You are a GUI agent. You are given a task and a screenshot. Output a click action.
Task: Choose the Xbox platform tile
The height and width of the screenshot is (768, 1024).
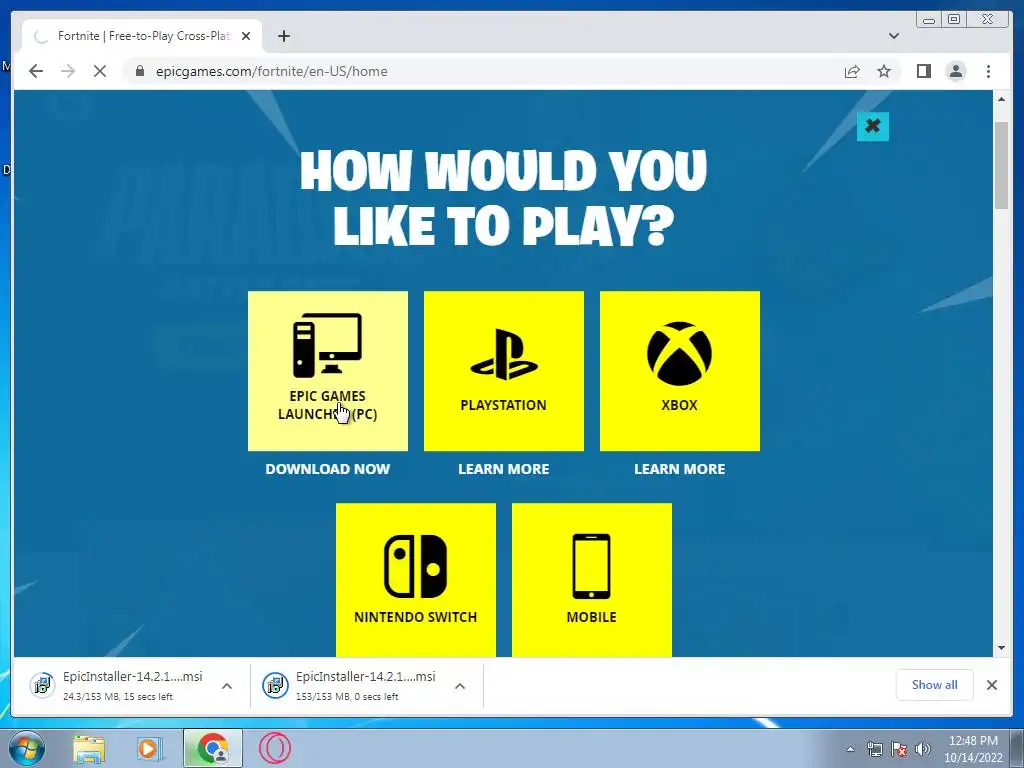[680, 371]
